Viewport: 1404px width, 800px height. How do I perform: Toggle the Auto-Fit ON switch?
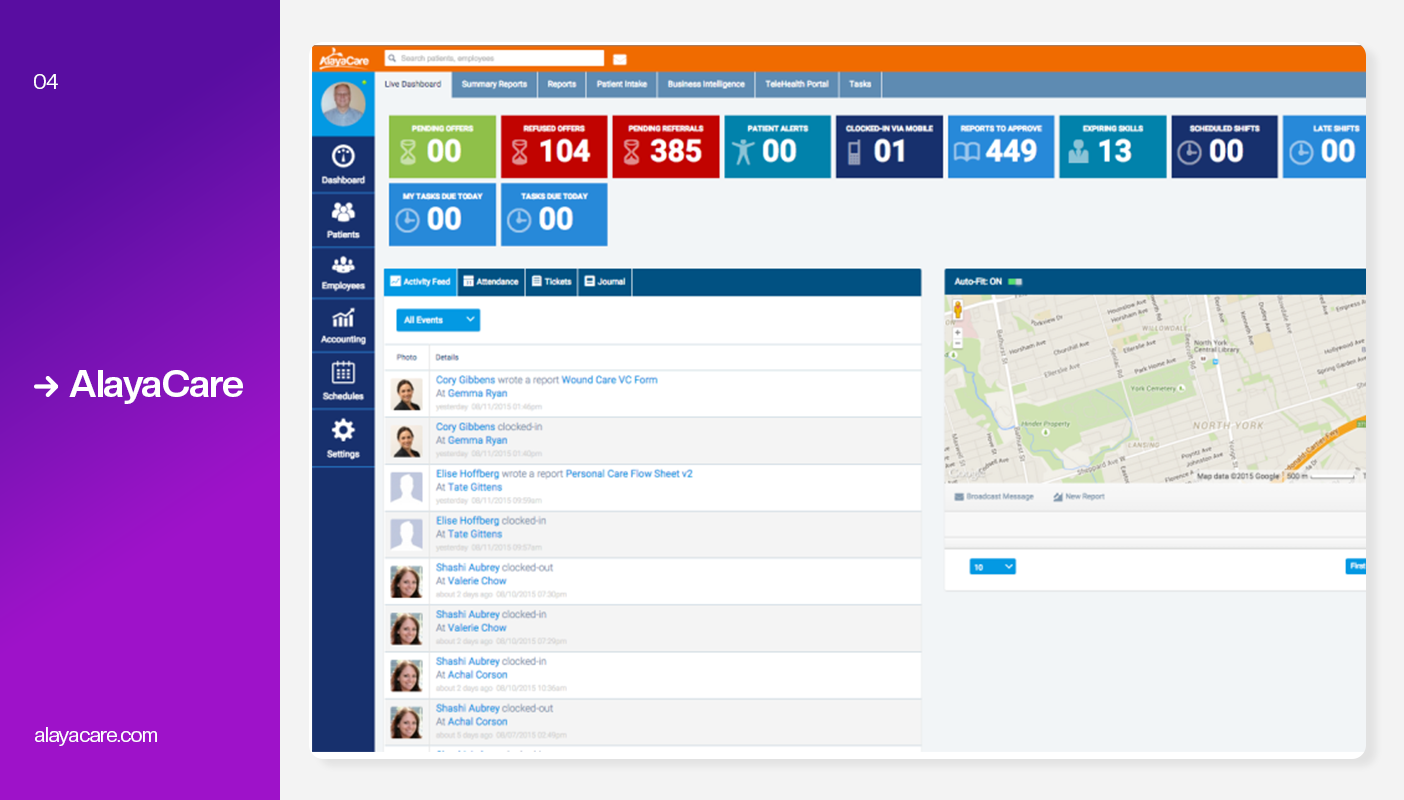point(1015,282)
